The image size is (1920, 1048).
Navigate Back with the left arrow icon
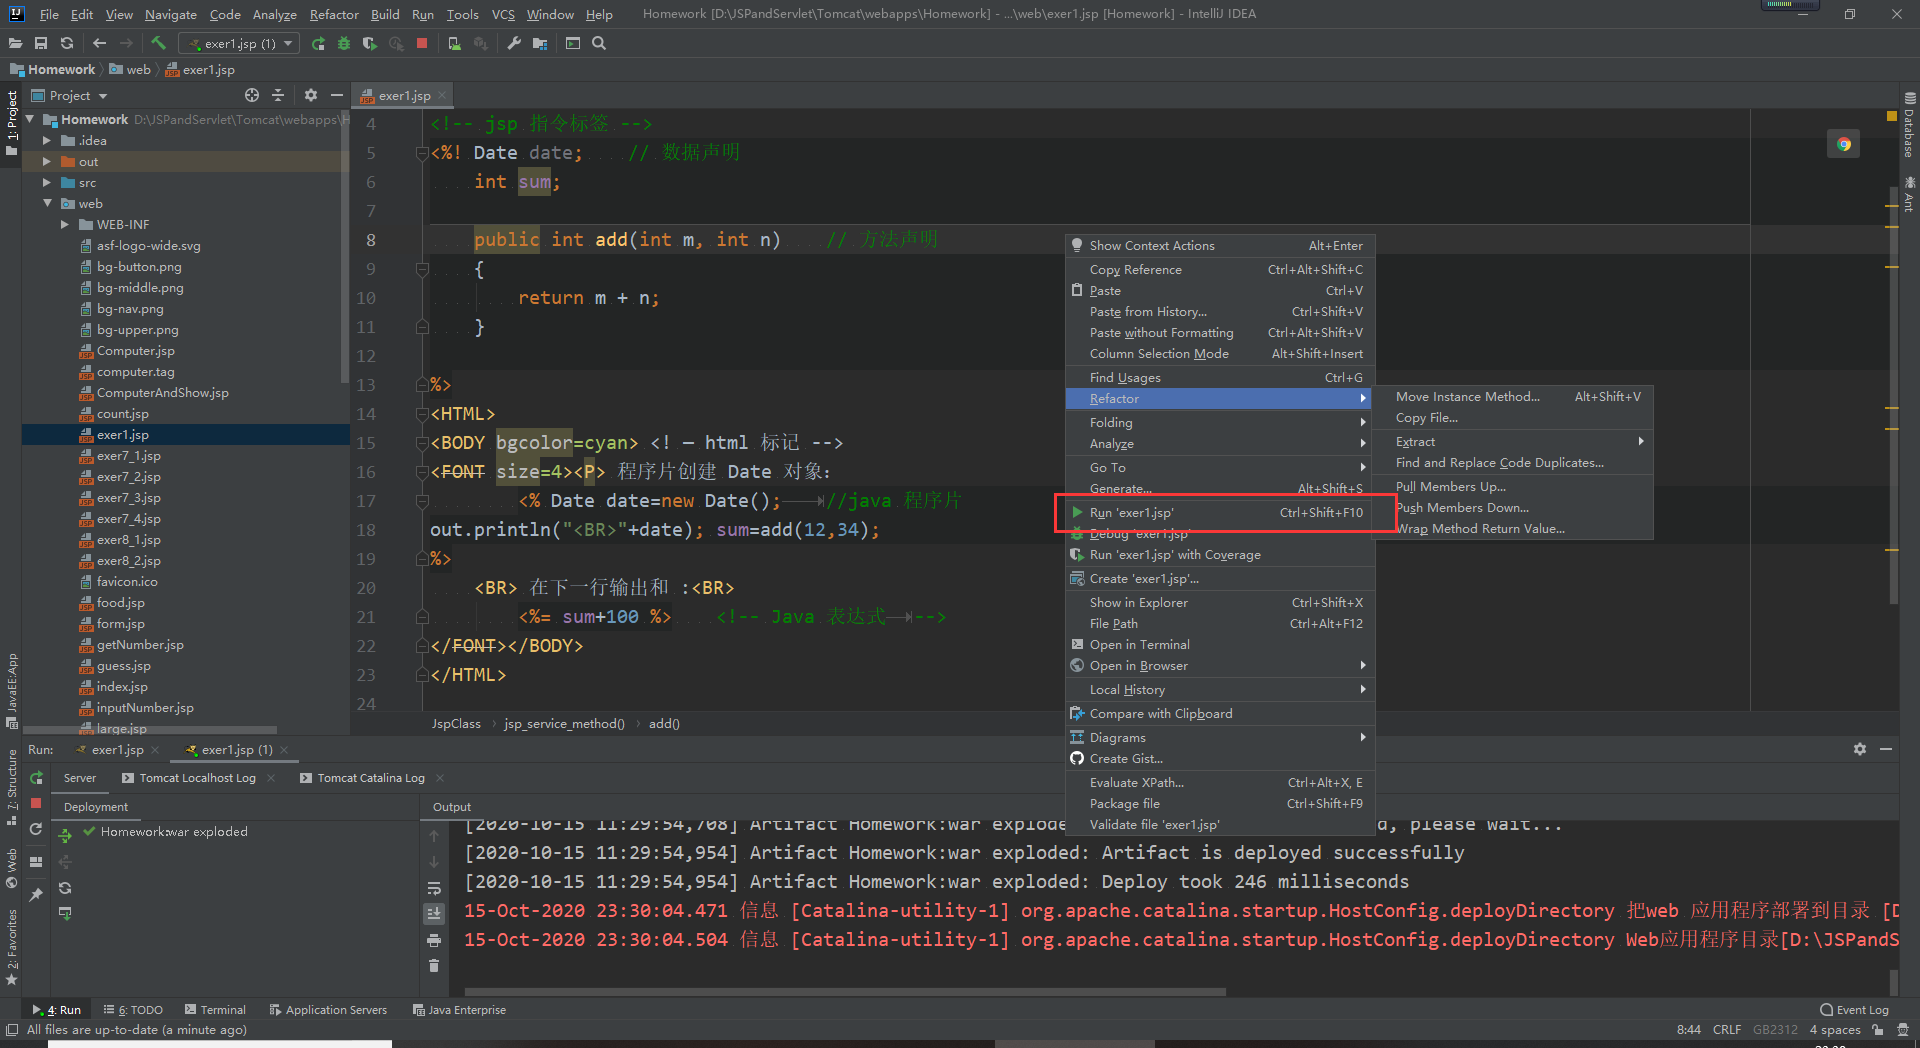[x=99, y=43]
